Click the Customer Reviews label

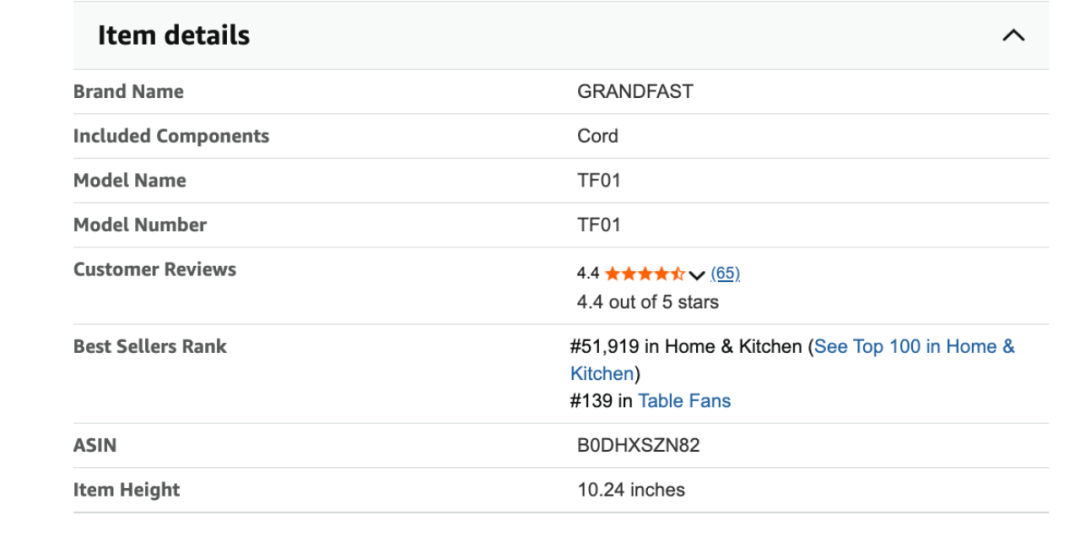[154, 270]
